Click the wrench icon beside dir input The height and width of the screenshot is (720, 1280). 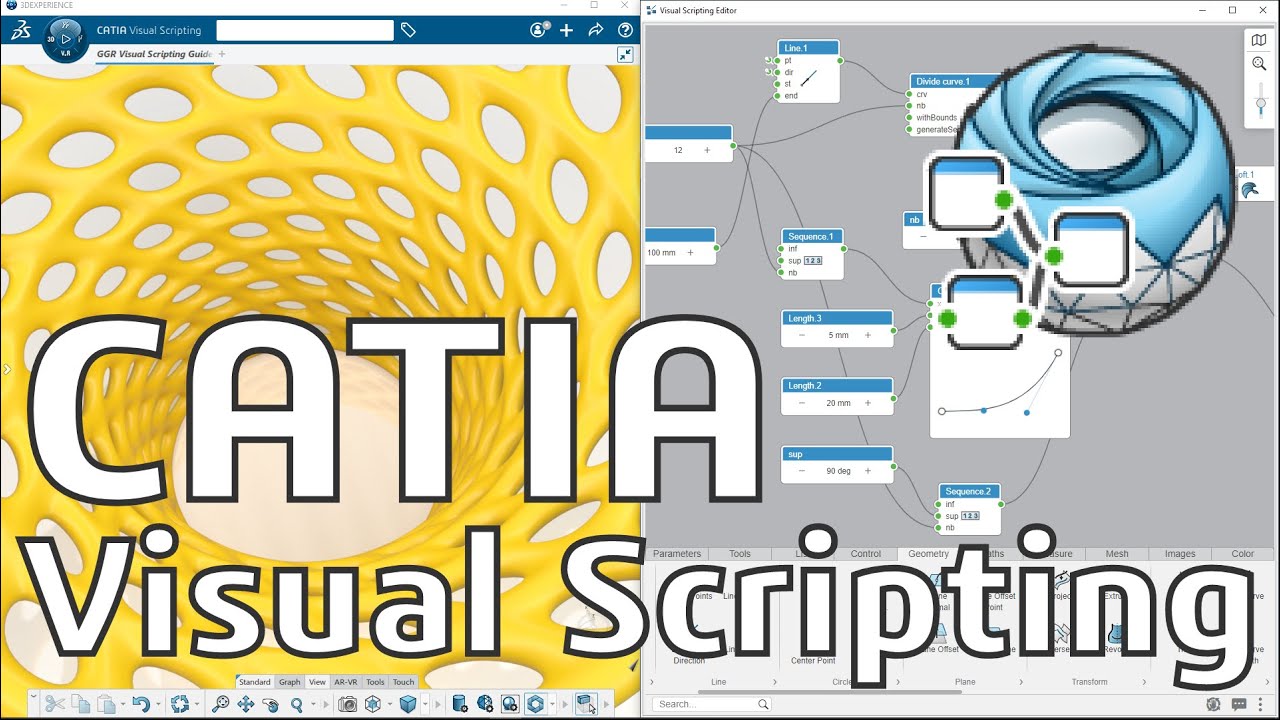[x=768, y=72]
